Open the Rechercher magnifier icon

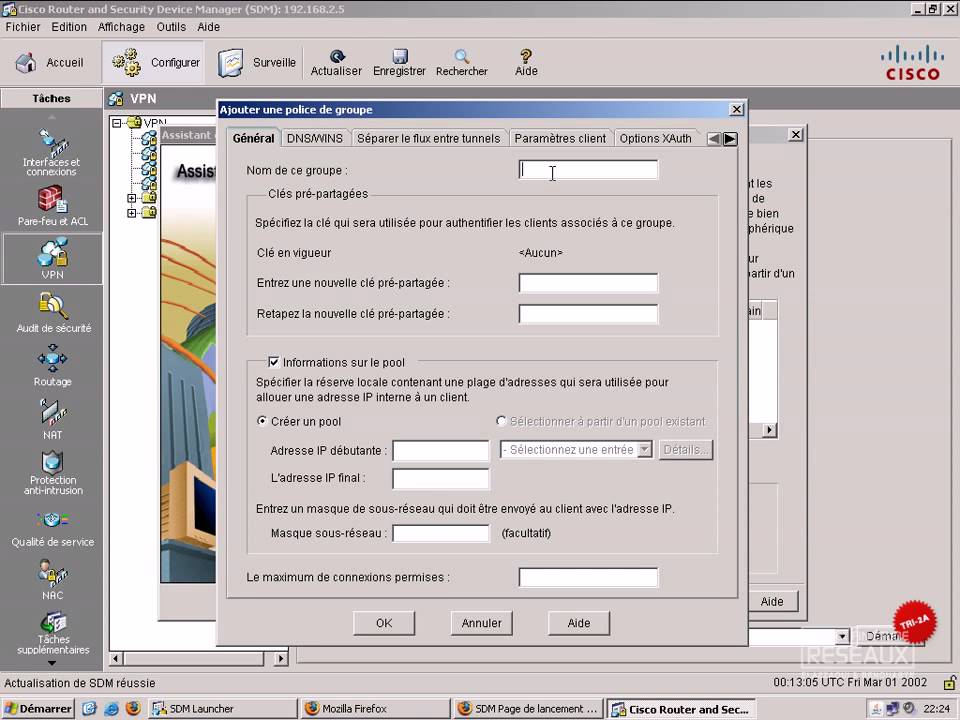click(462, 56)
